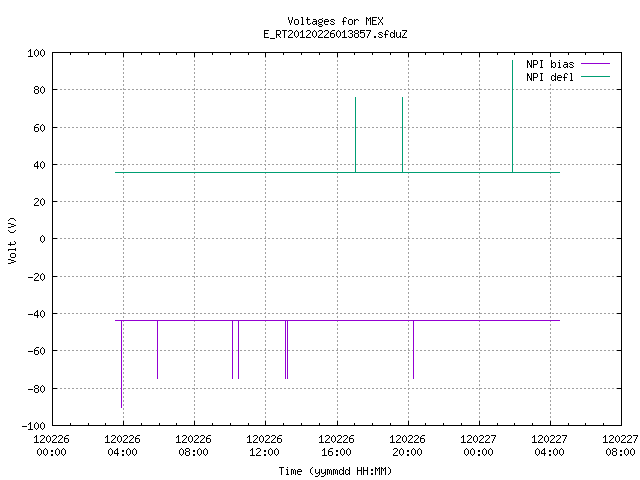Click the "NPI defl" legend label
This screenshot has width=640, height=480.
point(550,77)
